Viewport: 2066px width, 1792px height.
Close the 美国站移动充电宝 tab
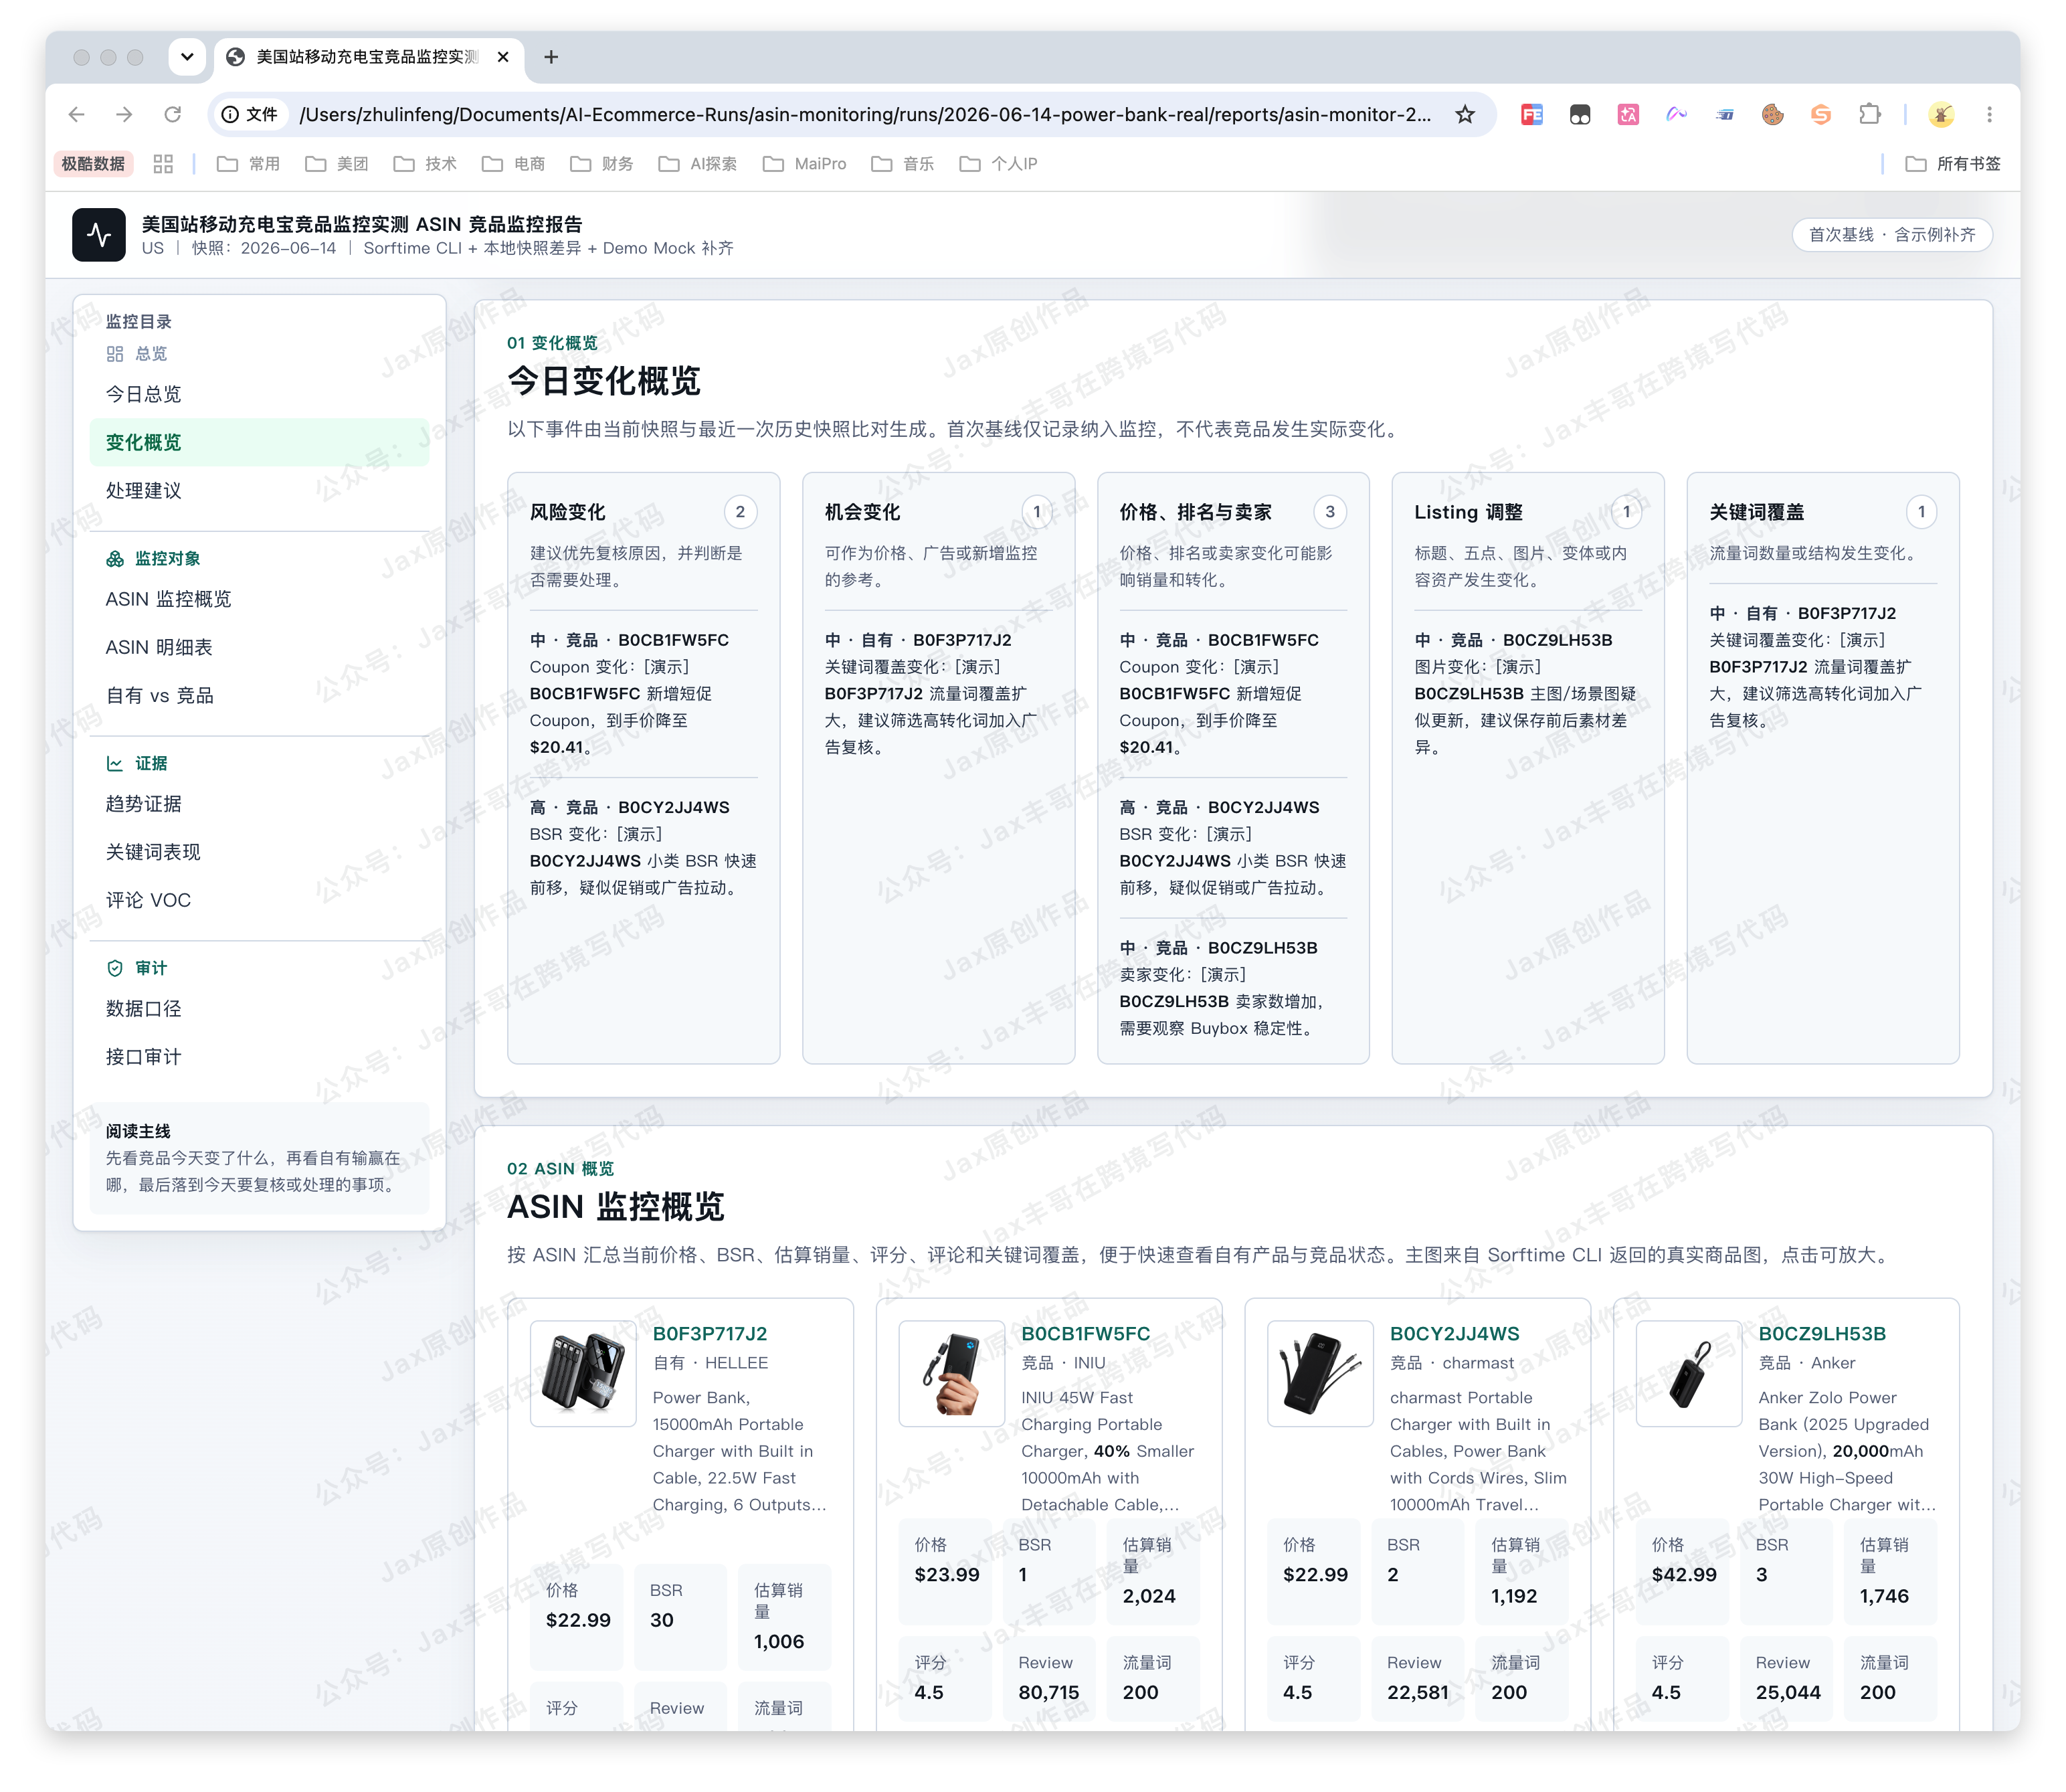pos(503,57)
